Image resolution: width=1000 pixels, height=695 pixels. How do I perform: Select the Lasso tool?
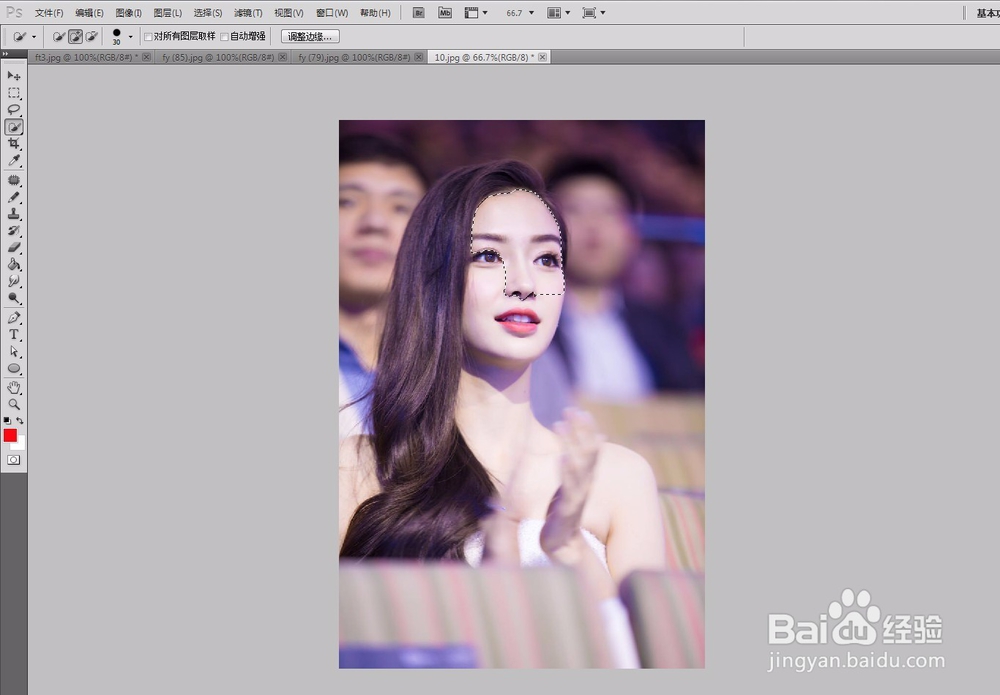[x=13, y=110]
